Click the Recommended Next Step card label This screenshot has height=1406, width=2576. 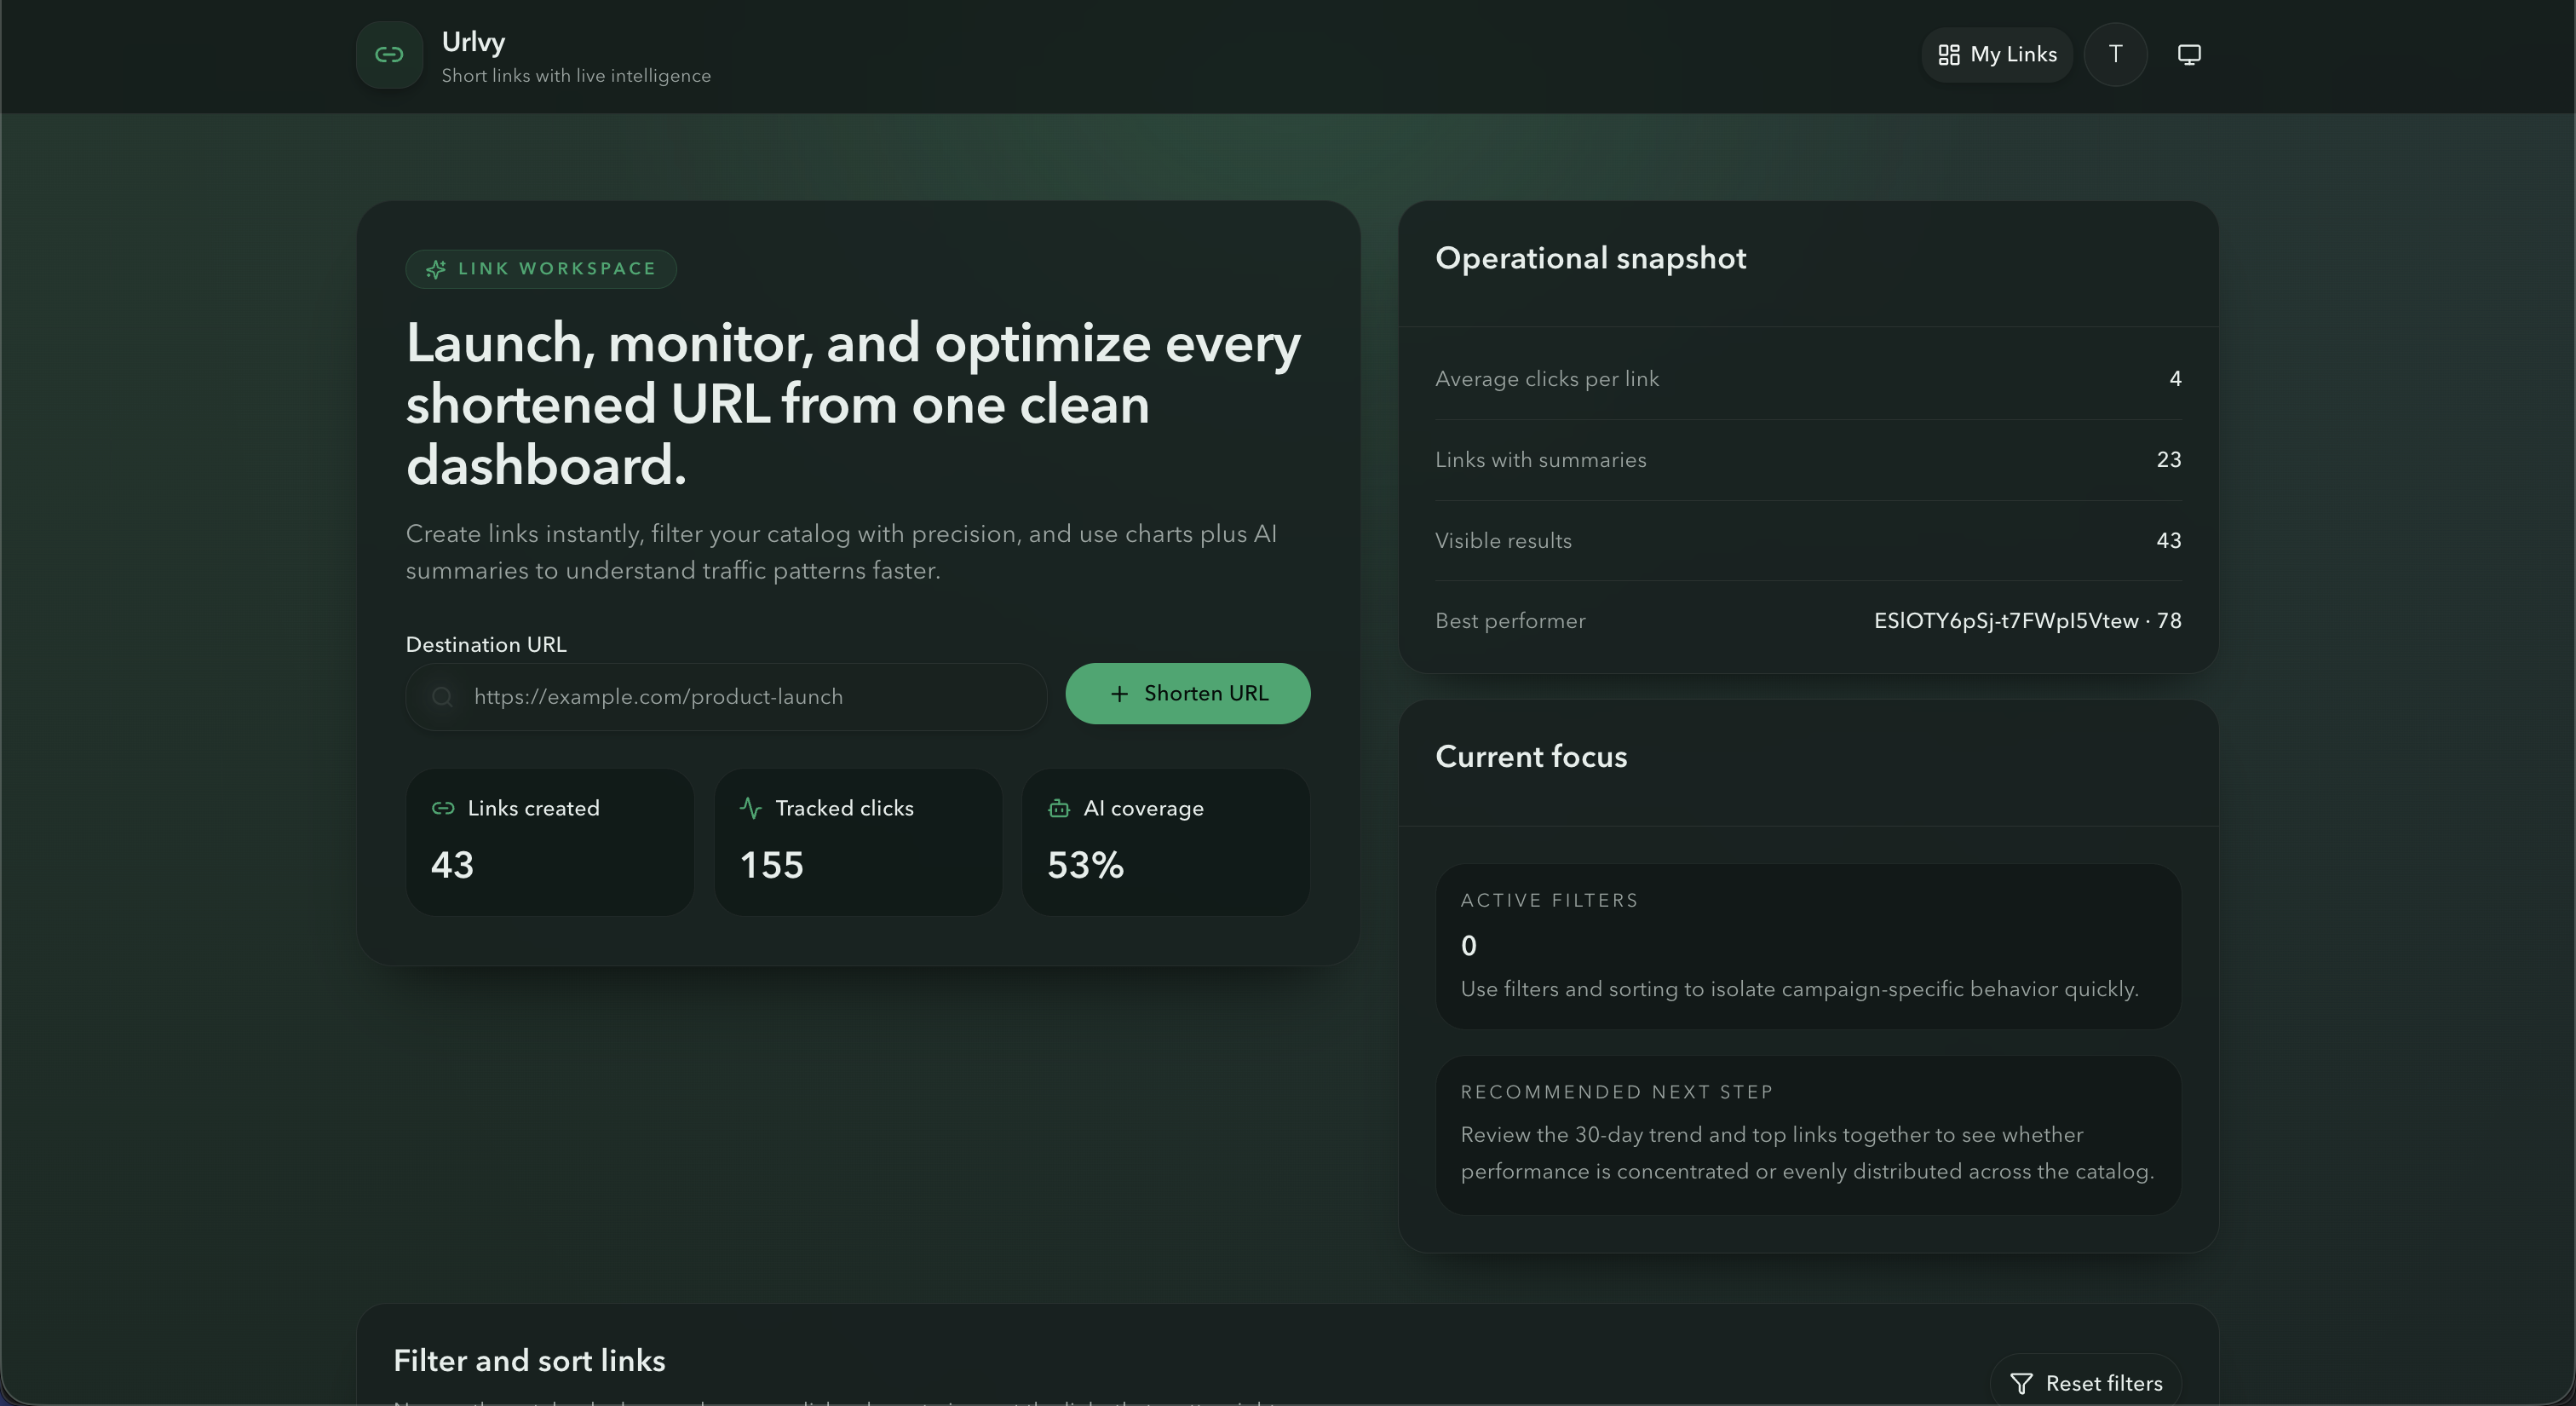click(1616, 1092)
